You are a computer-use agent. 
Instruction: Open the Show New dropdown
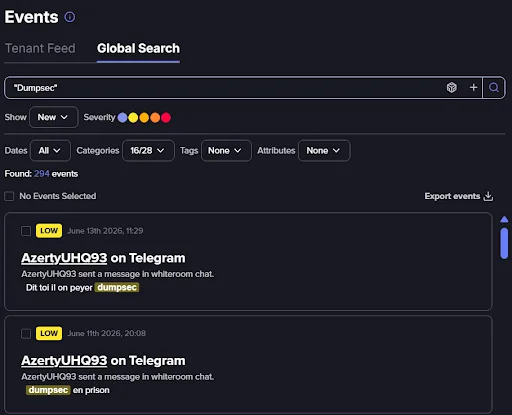[54, 117]
